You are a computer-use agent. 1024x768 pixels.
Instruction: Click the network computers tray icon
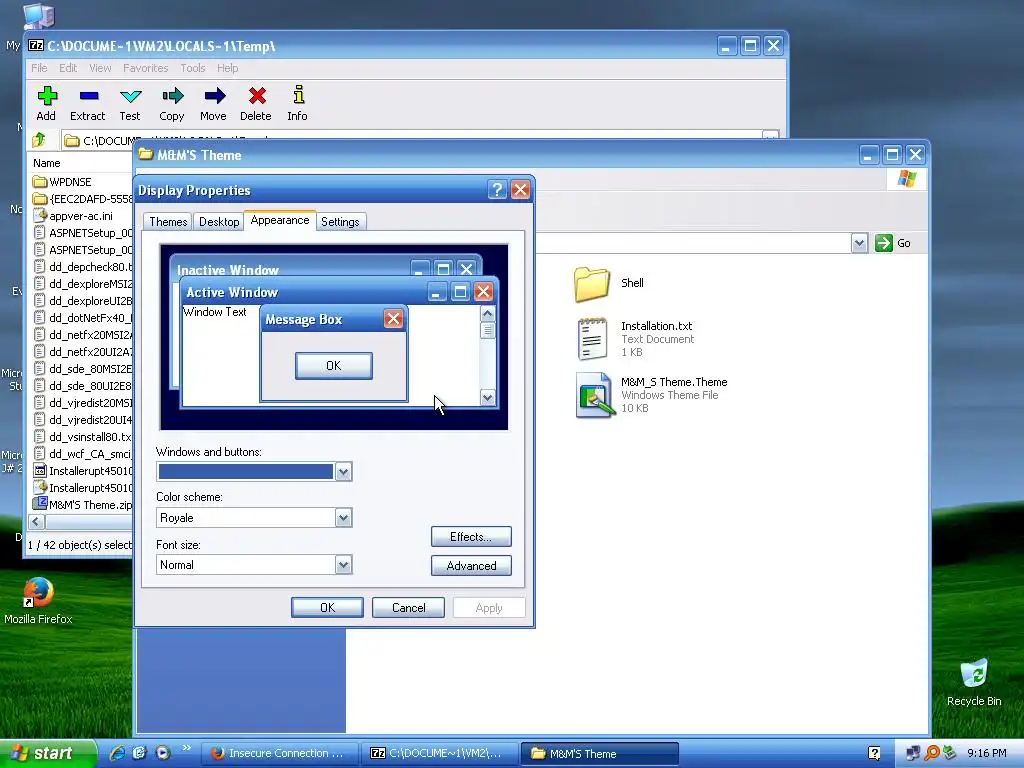[x=914, y=754]
